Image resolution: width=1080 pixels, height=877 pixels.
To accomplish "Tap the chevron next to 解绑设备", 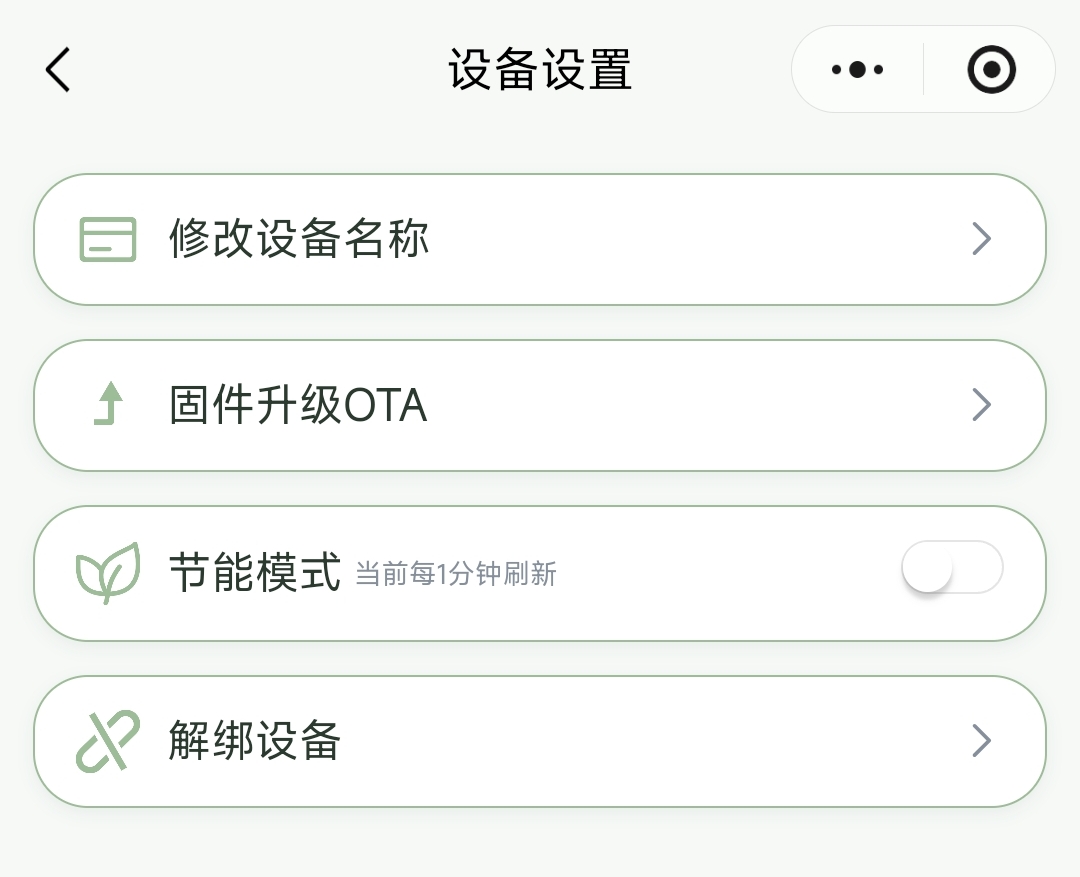I will point(981,740).
